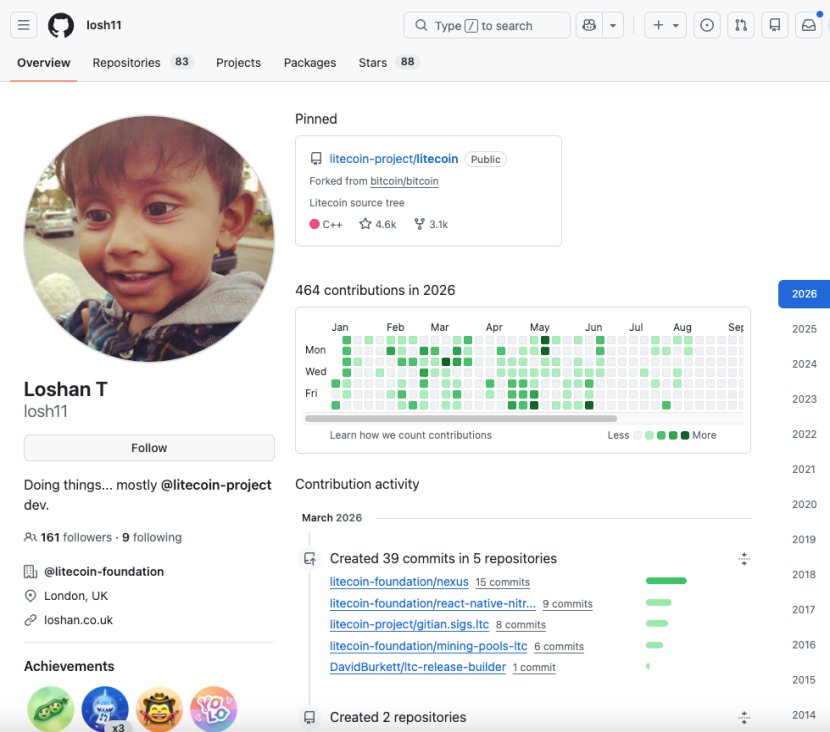Image resolution: width=830 pixels, height=732 pixels.
Task: Open the hamburger navigation menu
Action: tap(24, 25)
